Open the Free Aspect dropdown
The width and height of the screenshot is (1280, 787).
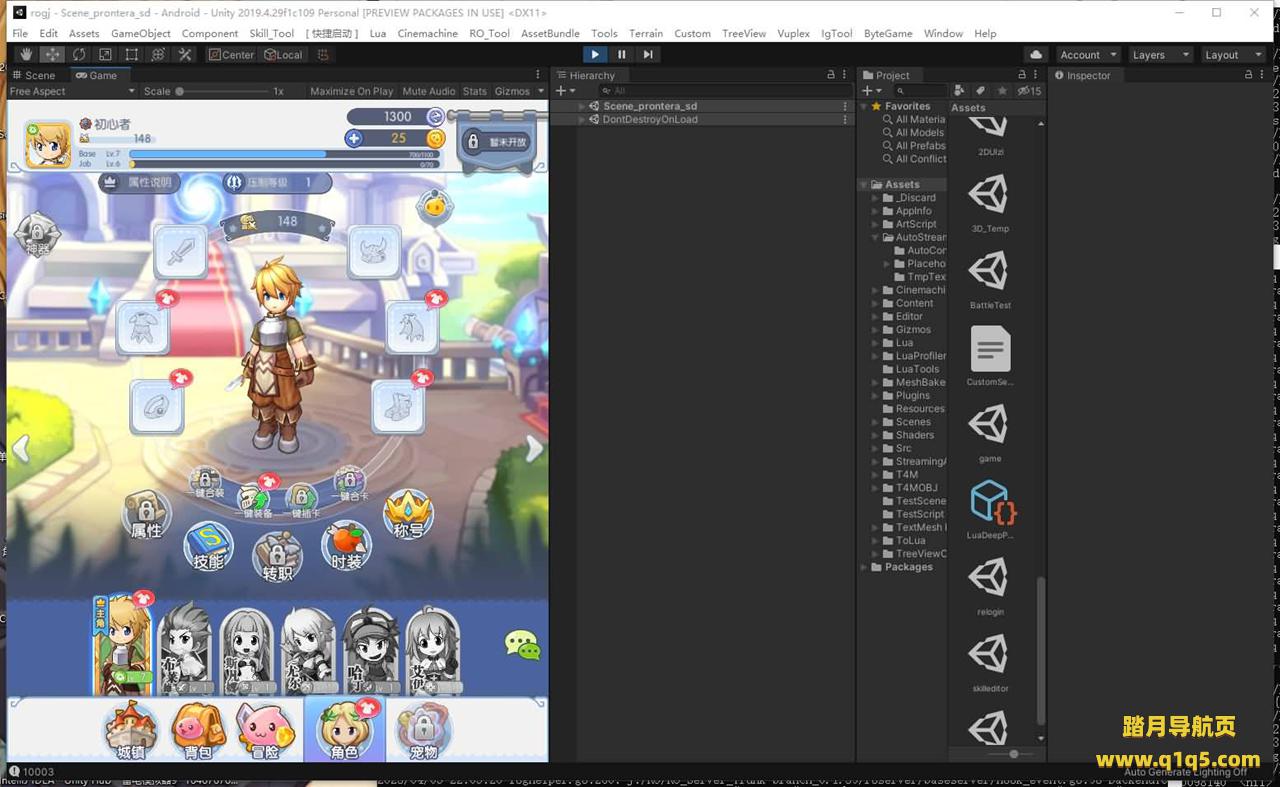point(70,91)
